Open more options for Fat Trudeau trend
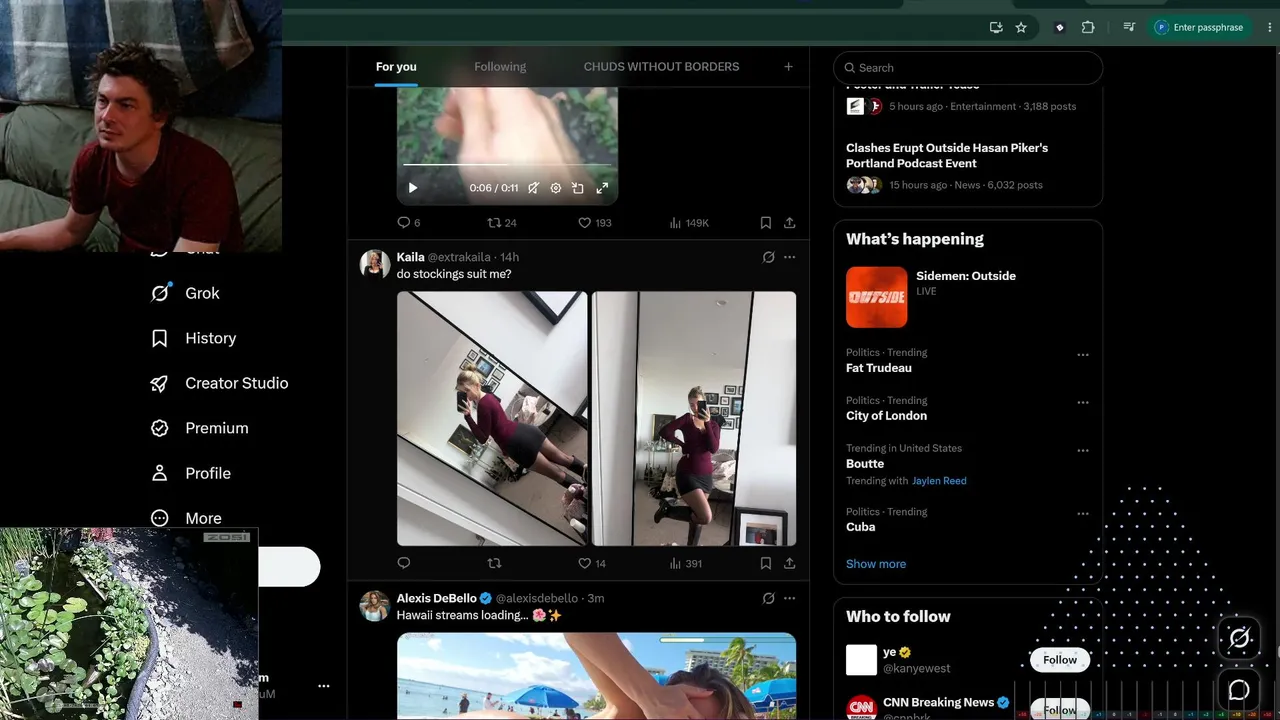This screenshot has width=1280, height=720. click(x=1082, y=355)
